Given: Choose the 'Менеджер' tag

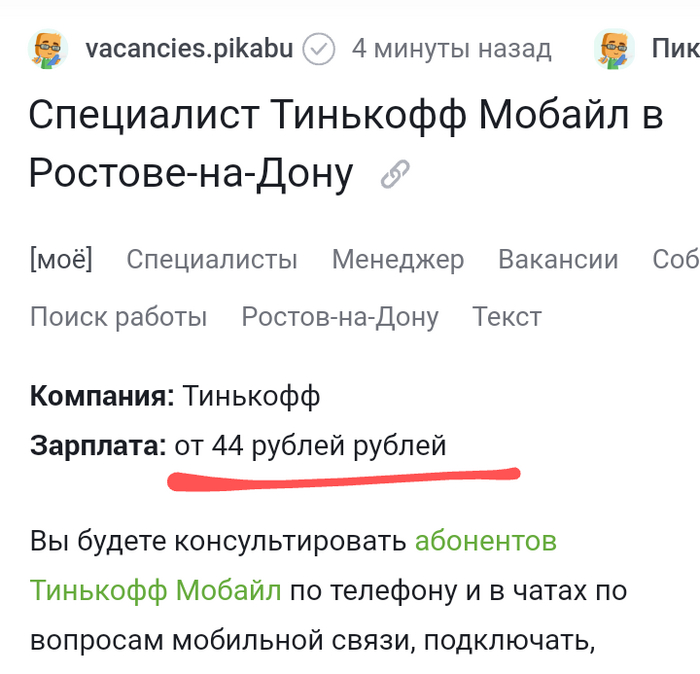Looking at the screenshot, I should tap(398, 260).
